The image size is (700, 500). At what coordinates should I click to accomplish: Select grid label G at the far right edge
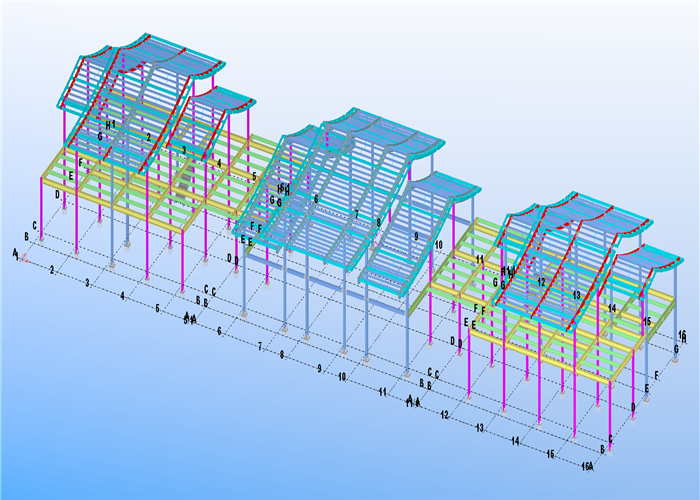coord(676,349)
